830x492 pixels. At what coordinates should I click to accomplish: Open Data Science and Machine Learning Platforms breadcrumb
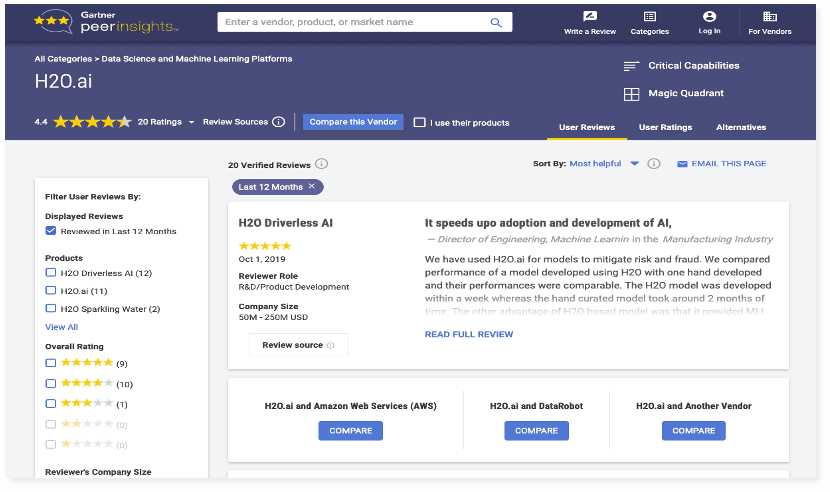196,59
